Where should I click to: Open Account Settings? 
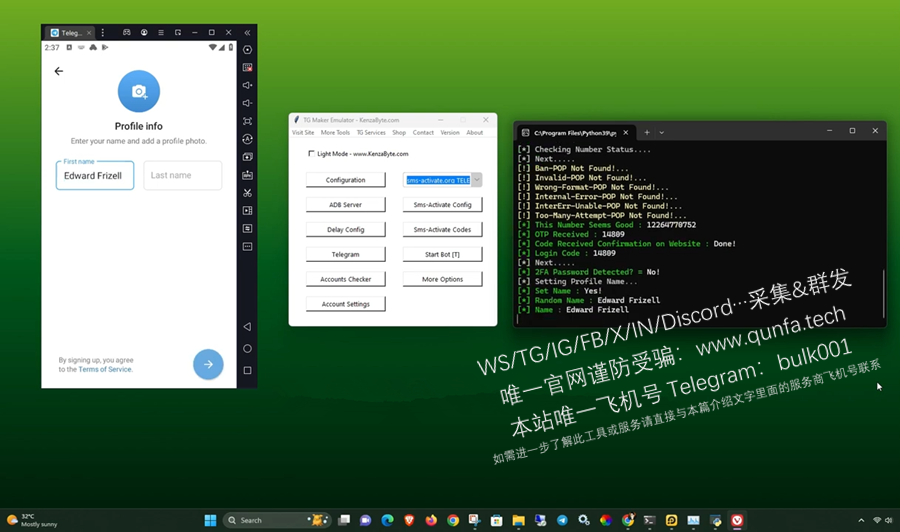coord(346,304)
